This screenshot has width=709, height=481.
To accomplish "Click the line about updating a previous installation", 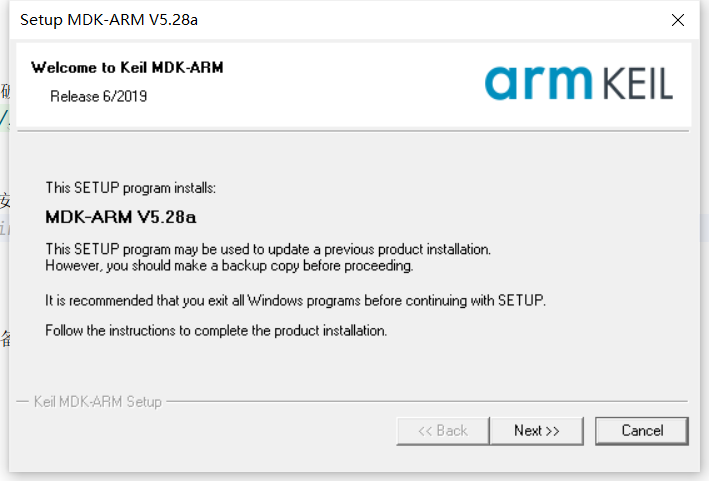I will (268, 248).
